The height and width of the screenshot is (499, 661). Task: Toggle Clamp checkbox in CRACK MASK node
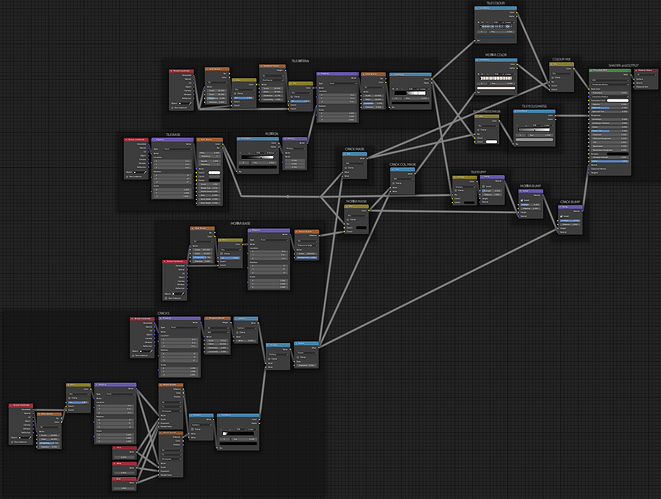click(346, 168)
